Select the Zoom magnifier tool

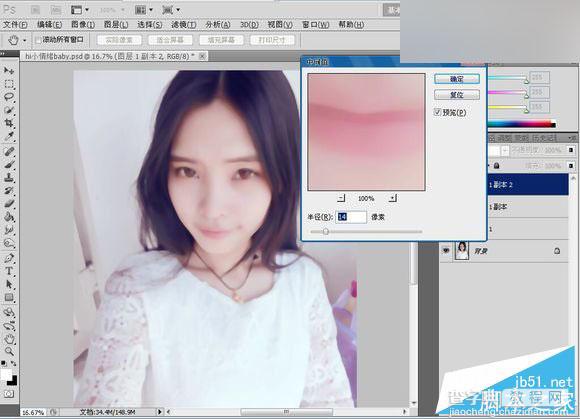coord(9,352)
